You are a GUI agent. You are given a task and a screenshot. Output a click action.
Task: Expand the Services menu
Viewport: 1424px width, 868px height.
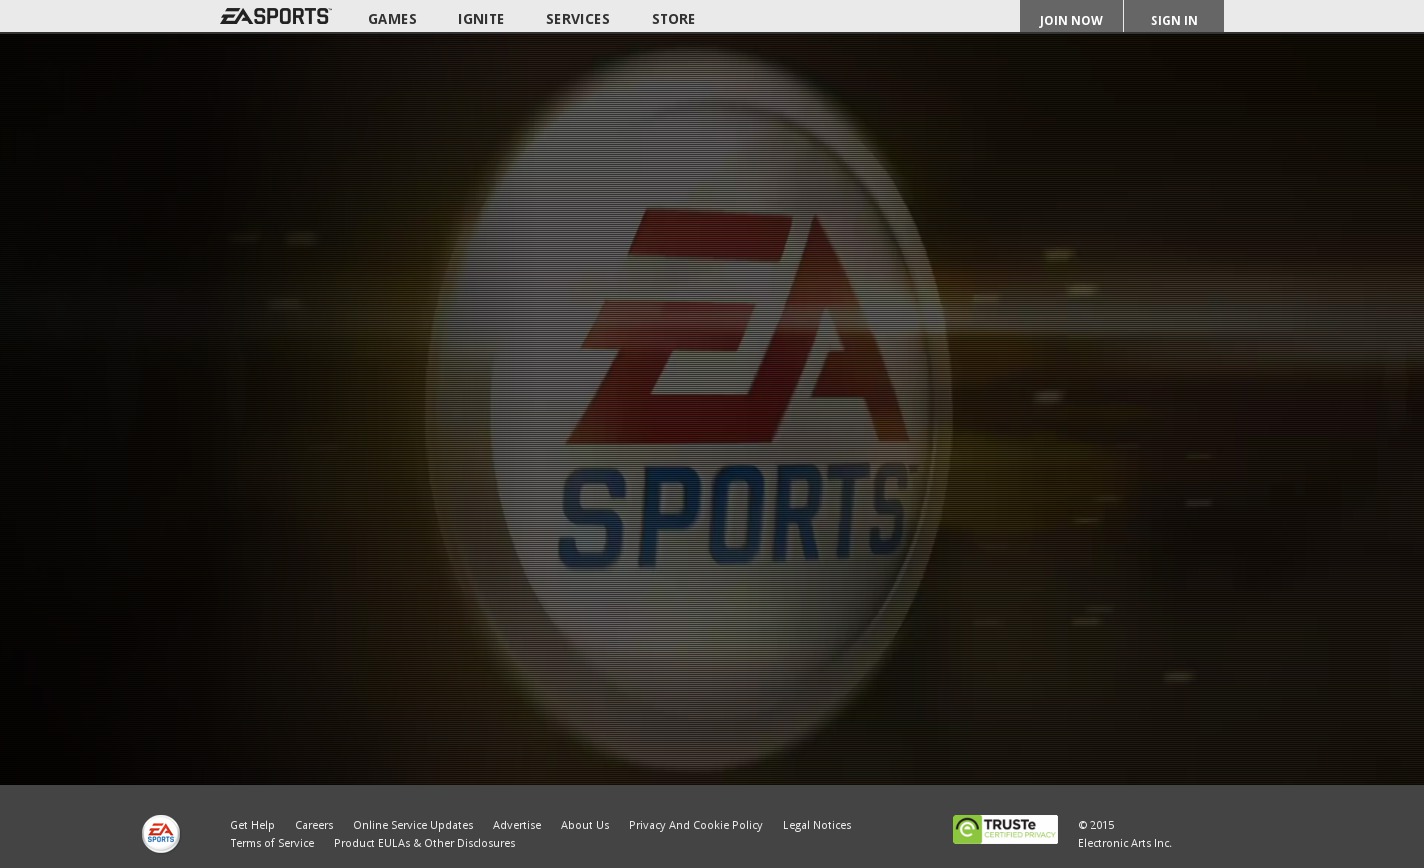[577, 19]
